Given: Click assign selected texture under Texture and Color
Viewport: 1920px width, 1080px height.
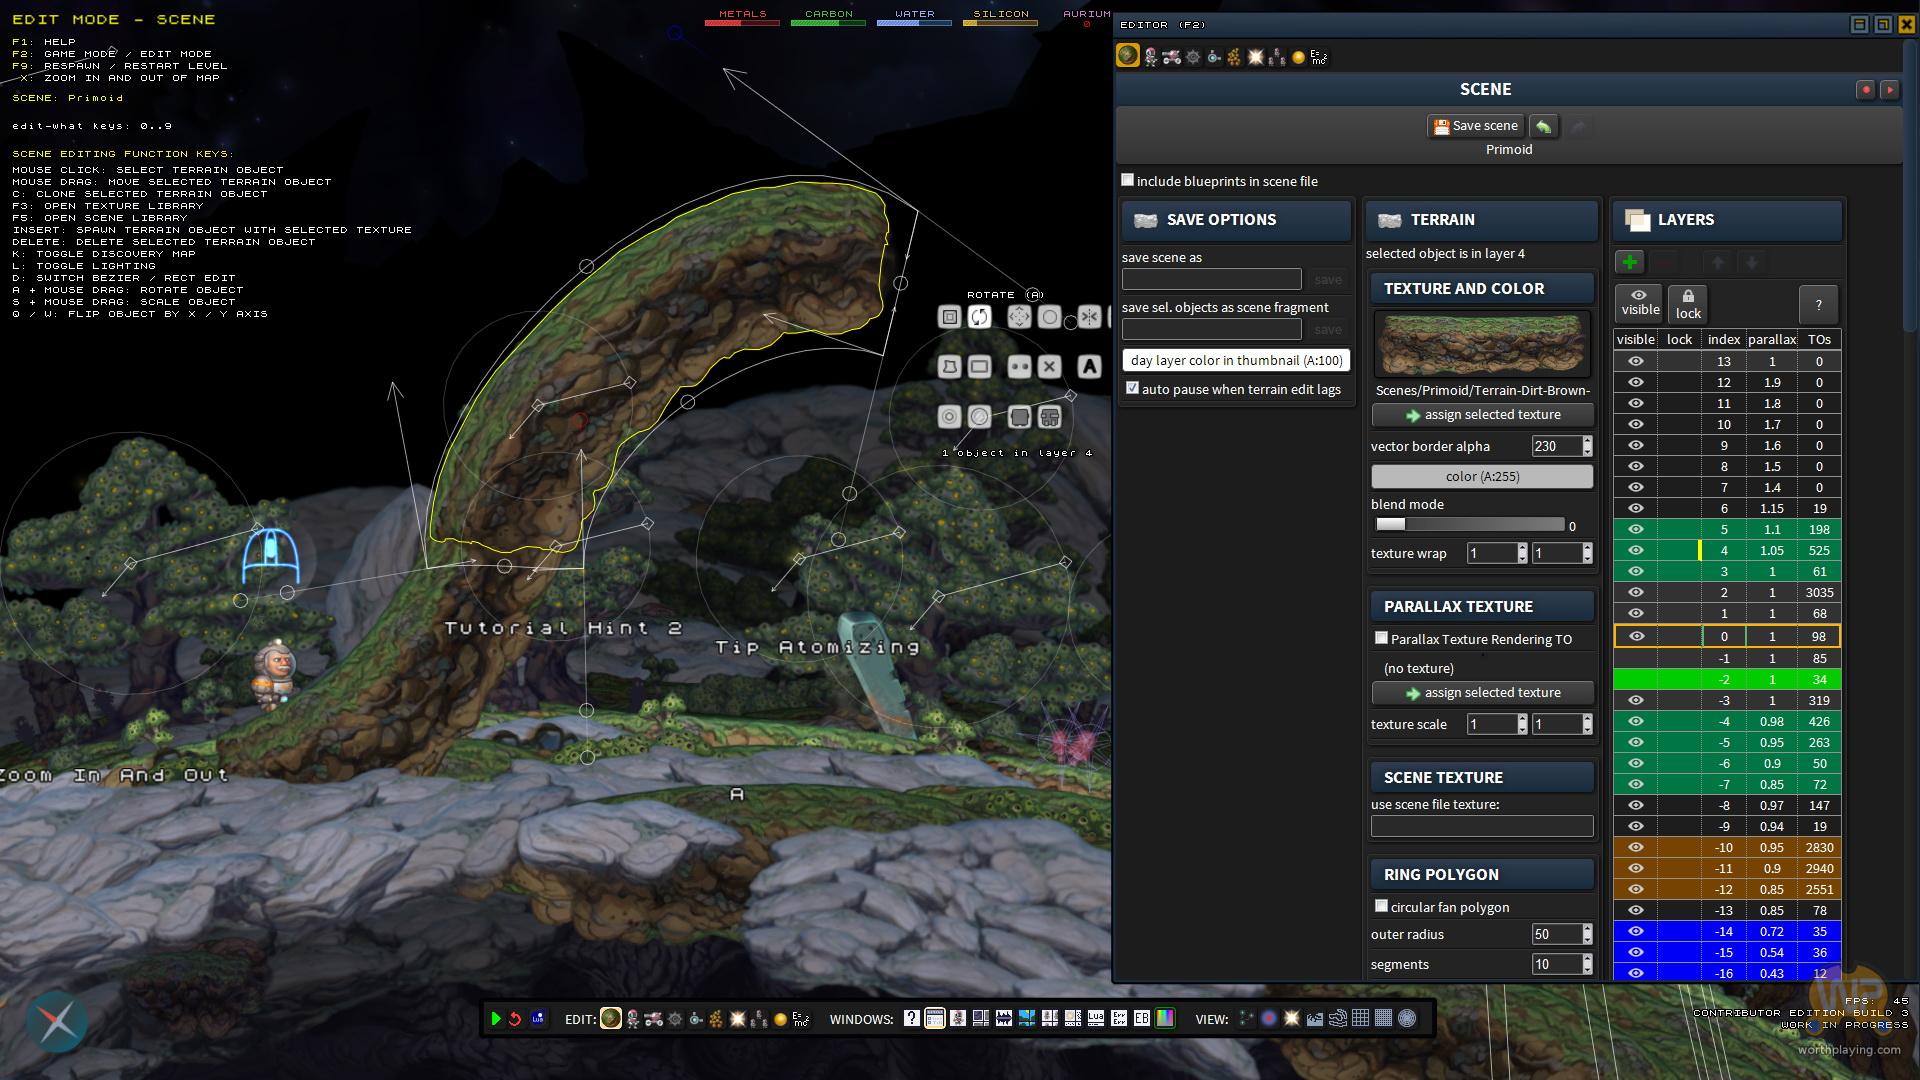Looking at the screenshot, I should (x=1482, y=415).
